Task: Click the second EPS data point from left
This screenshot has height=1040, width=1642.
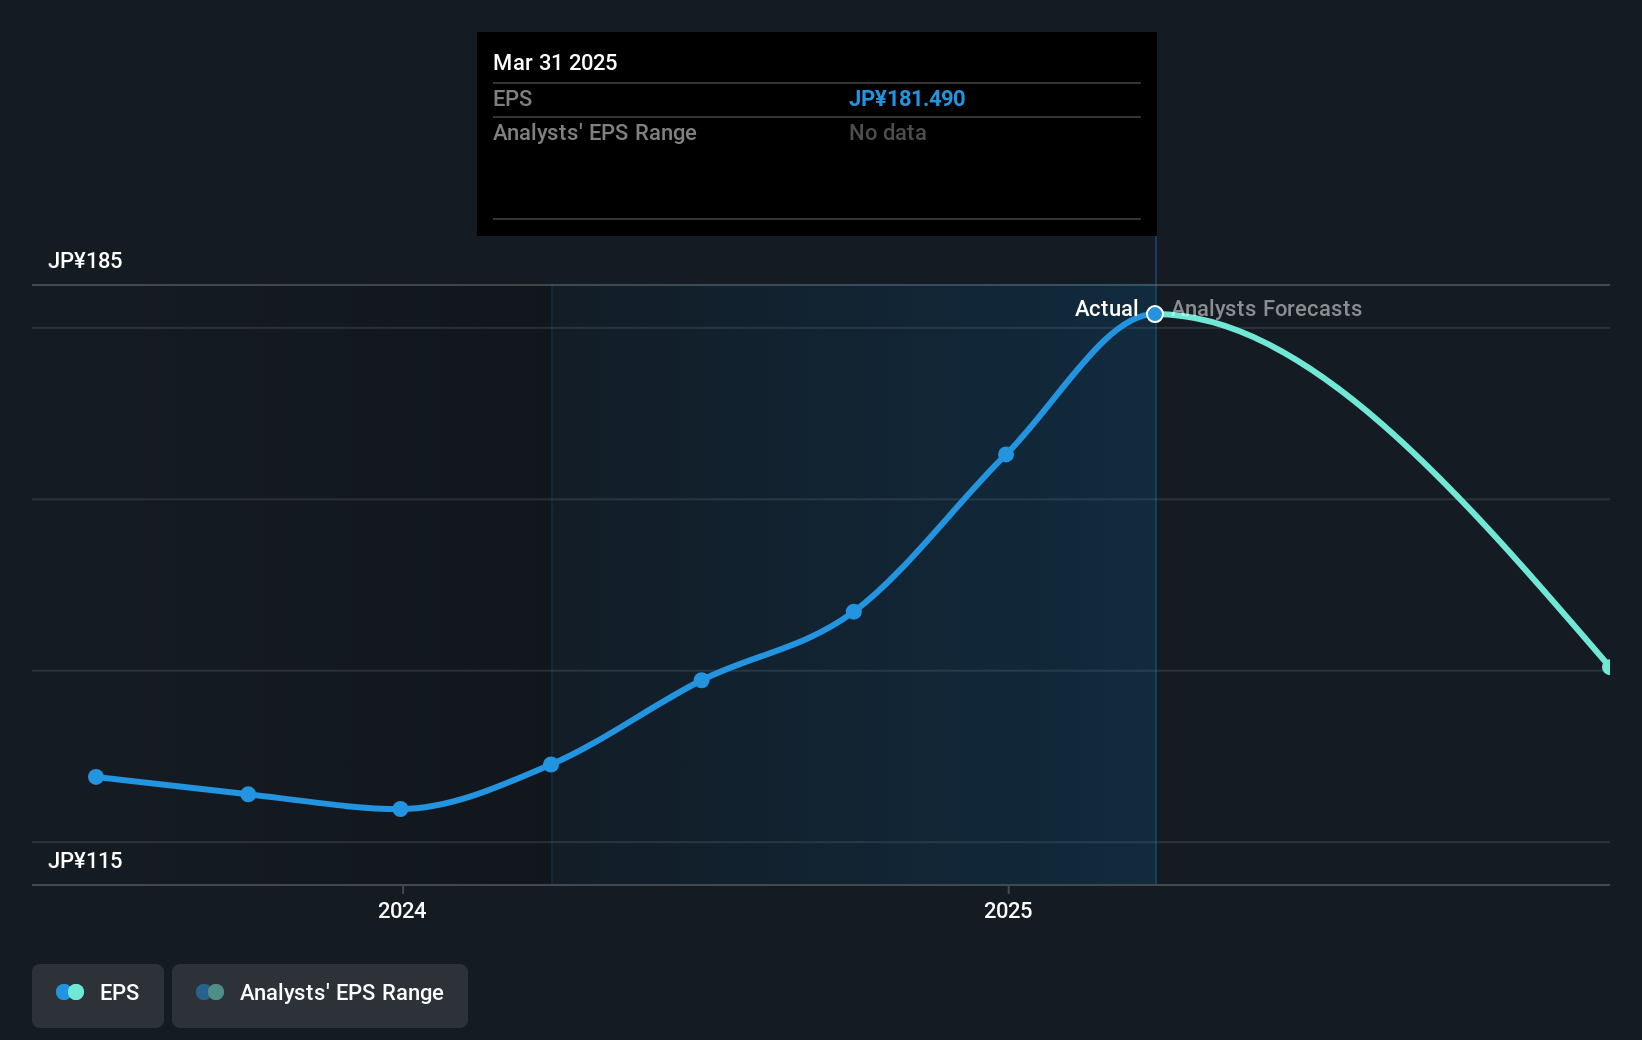Action: [x=248, y=794]
